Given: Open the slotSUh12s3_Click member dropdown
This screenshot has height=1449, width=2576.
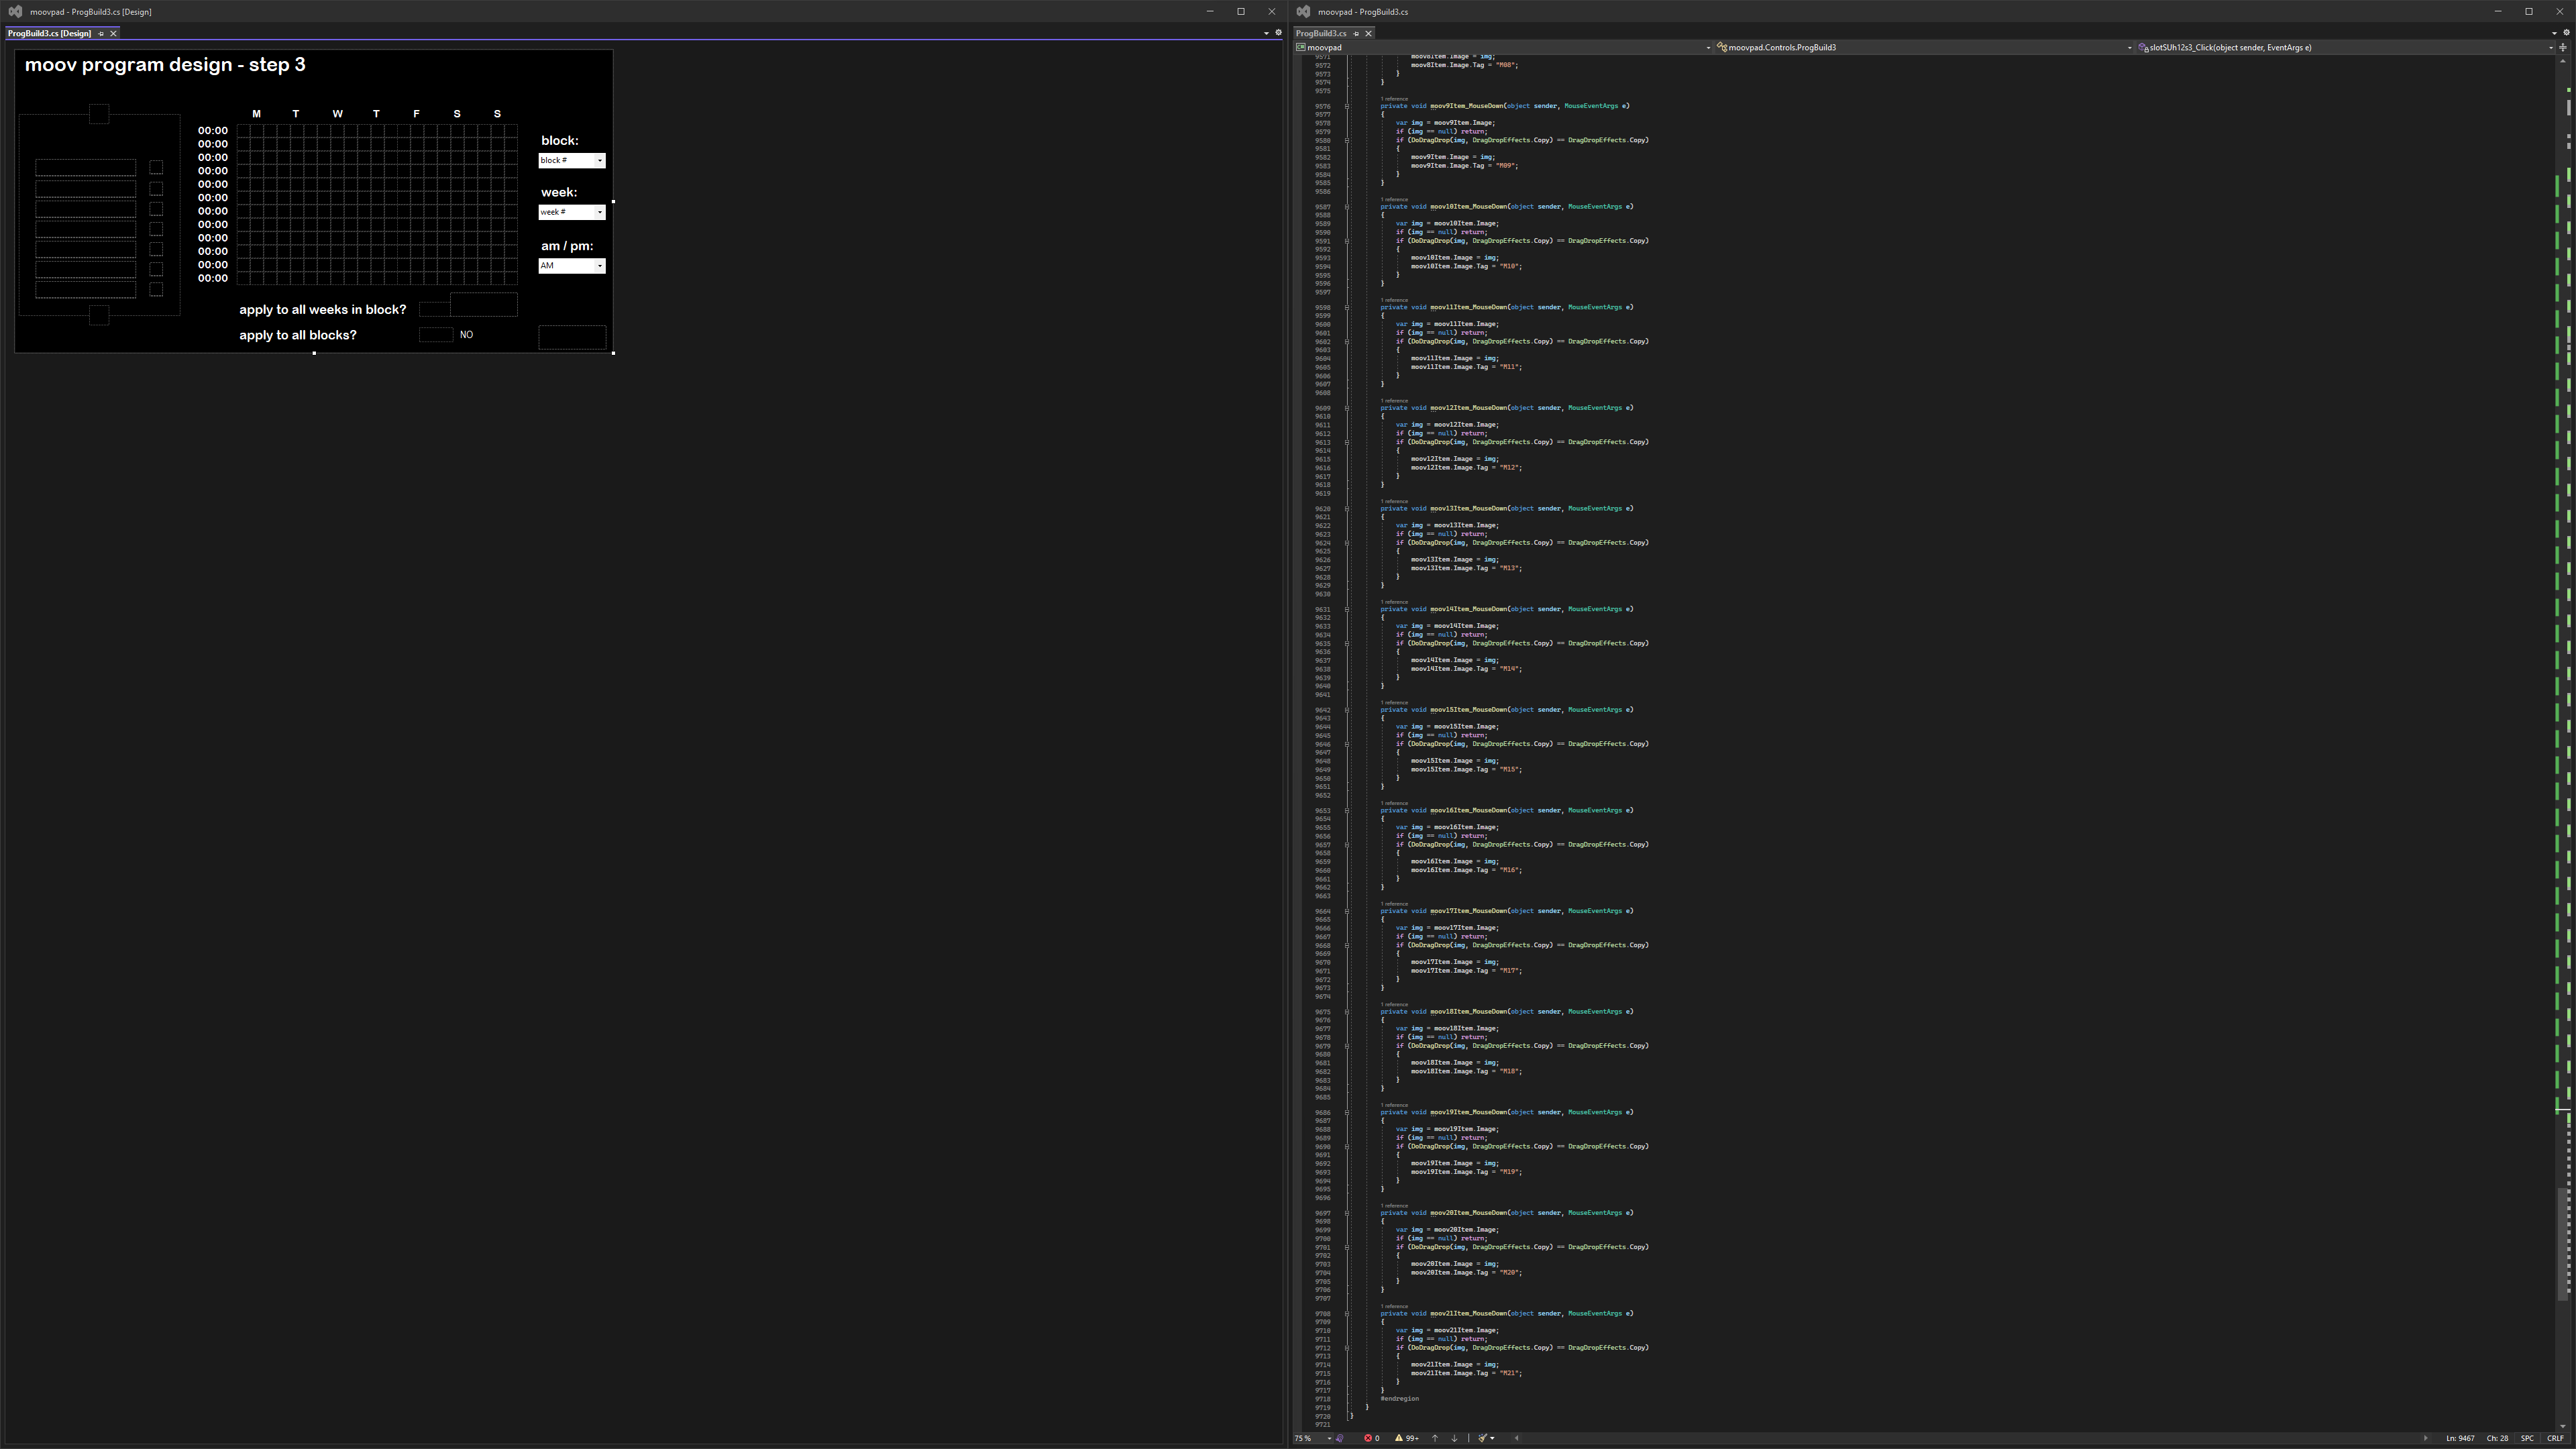Looking at the screenshot, I should (2345, 47).
